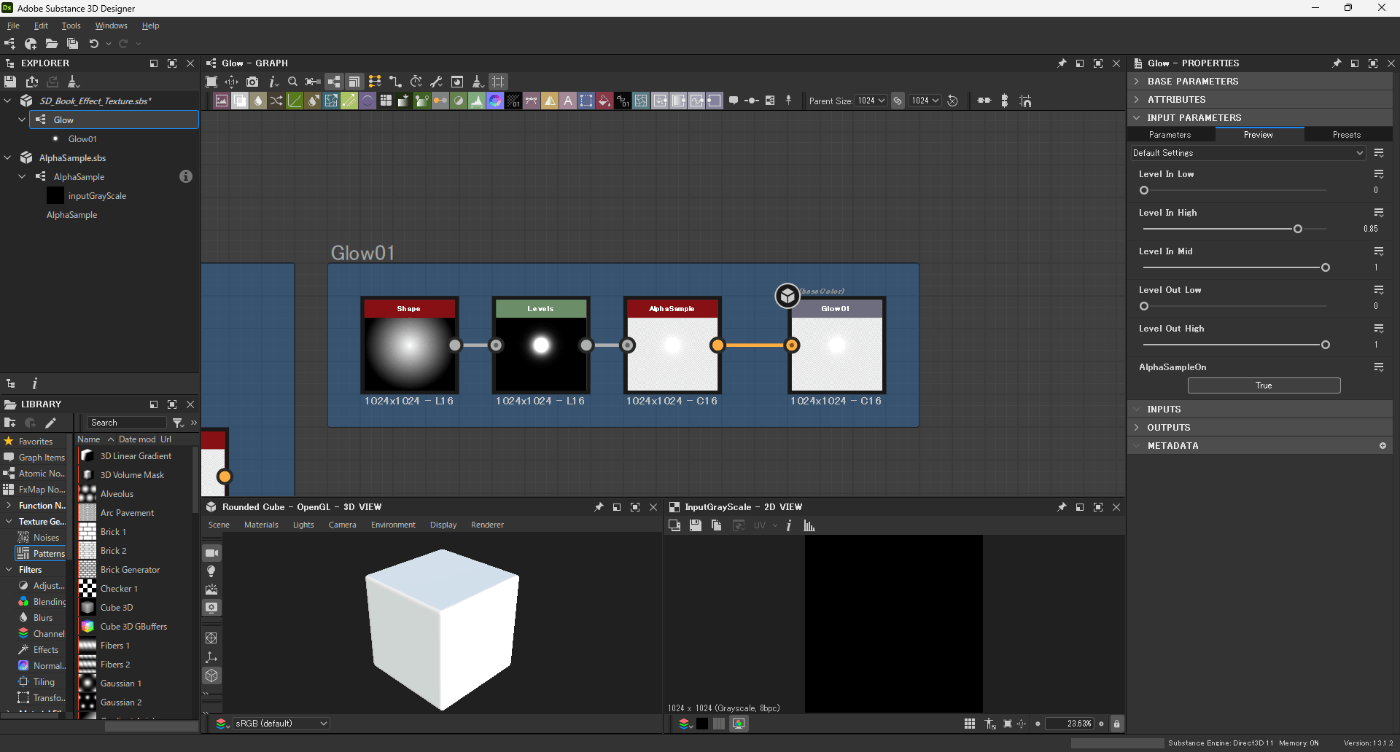Click the new MDL graph globe icon
This screenshot has width=1400, height=752.
[31, 44]
